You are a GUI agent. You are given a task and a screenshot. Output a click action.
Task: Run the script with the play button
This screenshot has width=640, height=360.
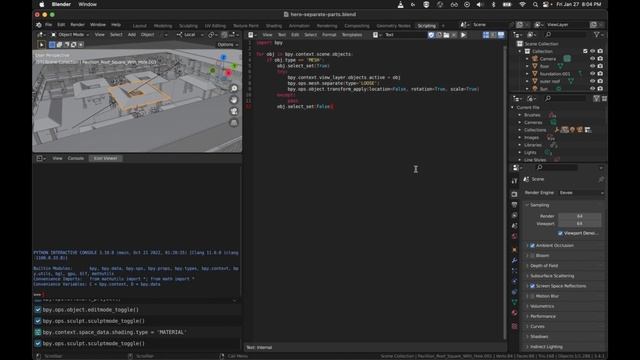pos(463,35)
